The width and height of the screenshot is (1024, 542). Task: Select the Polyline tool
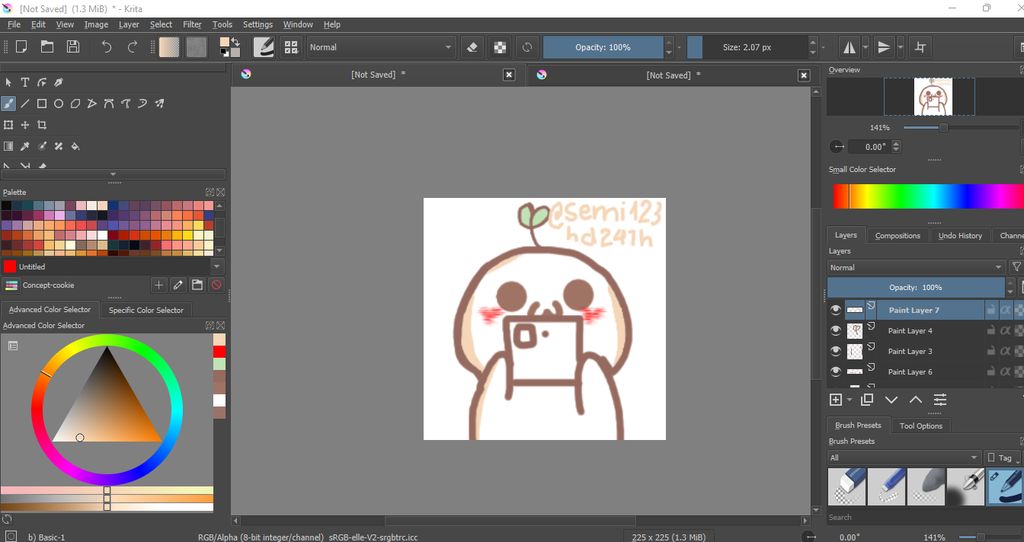click(x=92, y=103)
